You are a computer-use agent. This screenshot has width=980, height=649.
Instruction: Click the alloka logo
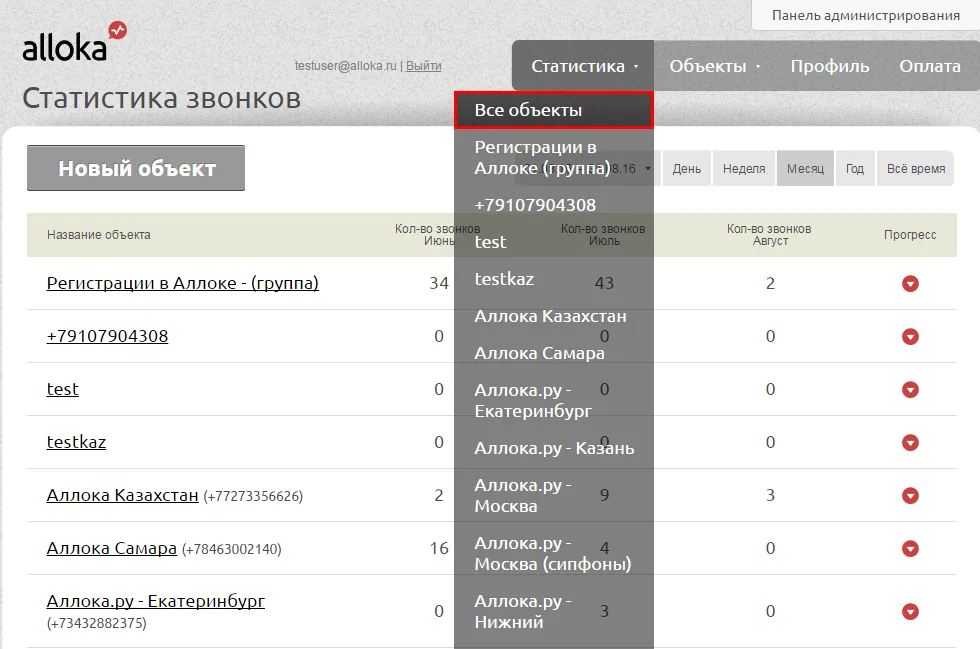74,43
